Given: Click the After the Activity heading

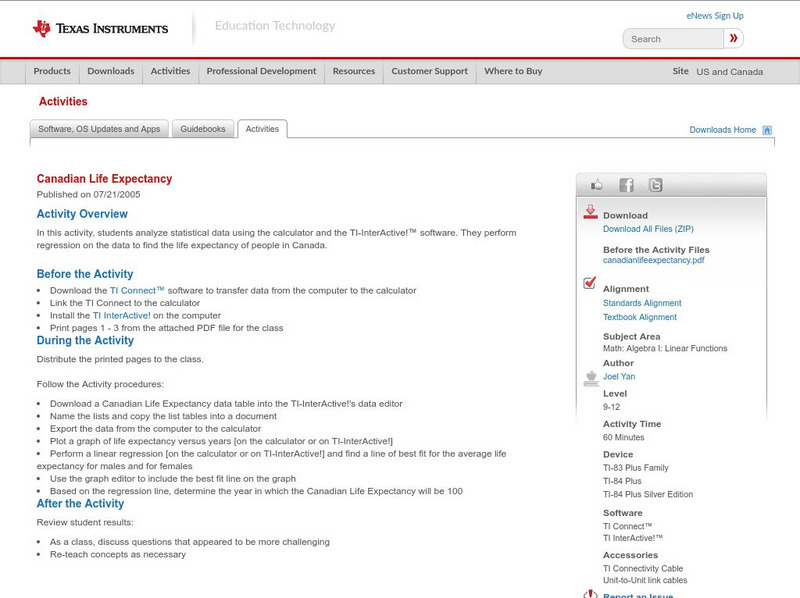Looking at the screenshot, I should point(80,504).
